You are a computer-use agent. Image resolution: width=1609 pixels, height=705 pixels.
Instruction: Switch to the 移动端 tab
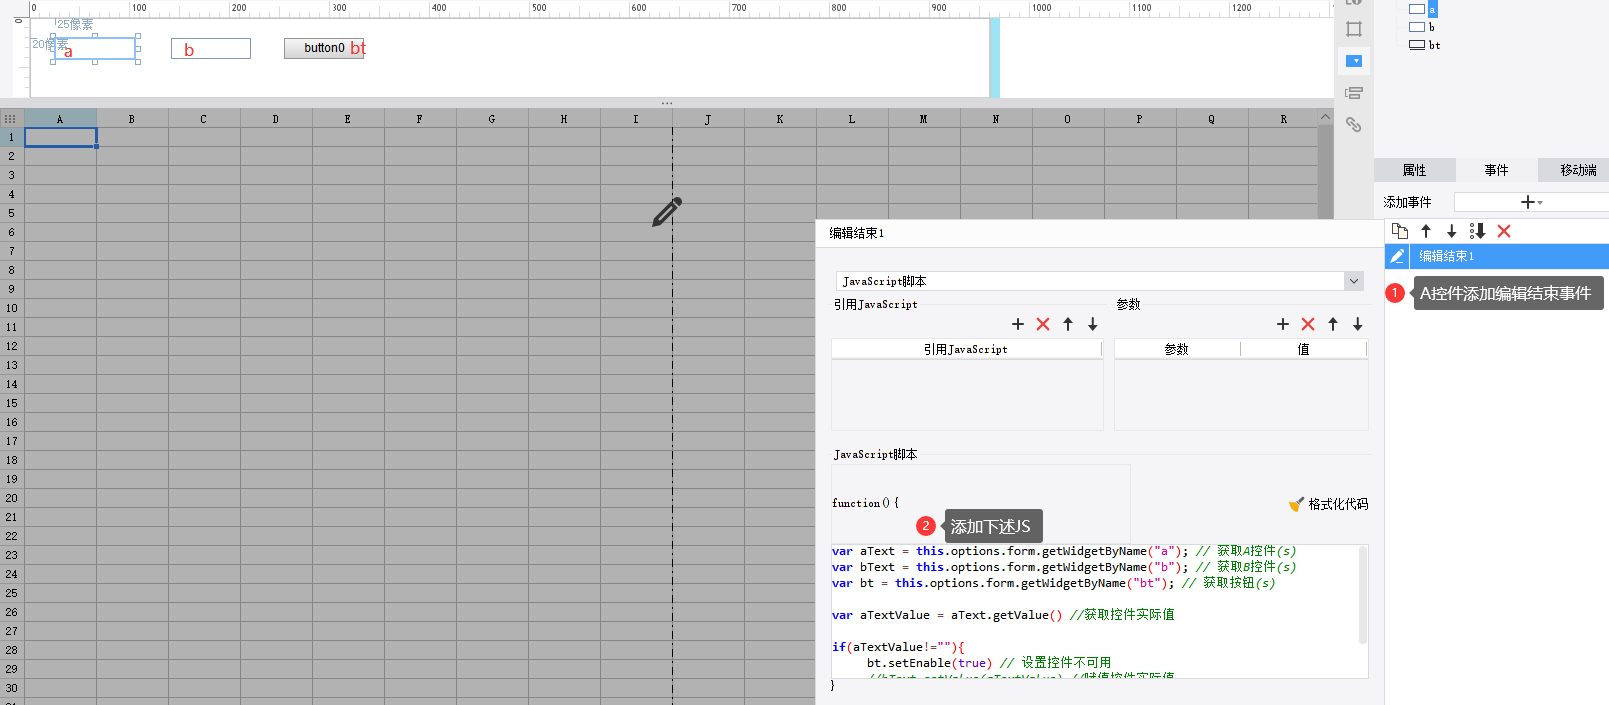tap(1578, 170)
